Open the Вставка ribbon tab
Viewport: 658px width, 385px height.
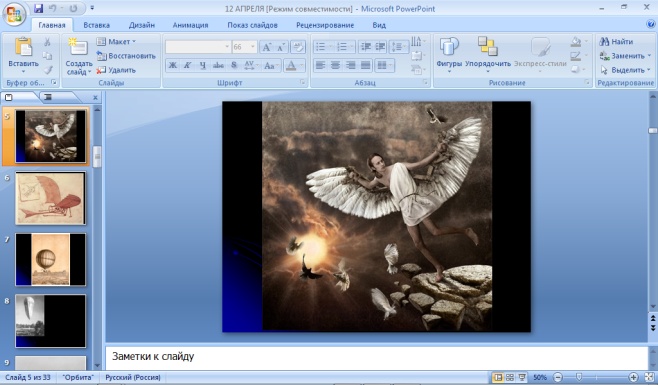click(97, 25)
